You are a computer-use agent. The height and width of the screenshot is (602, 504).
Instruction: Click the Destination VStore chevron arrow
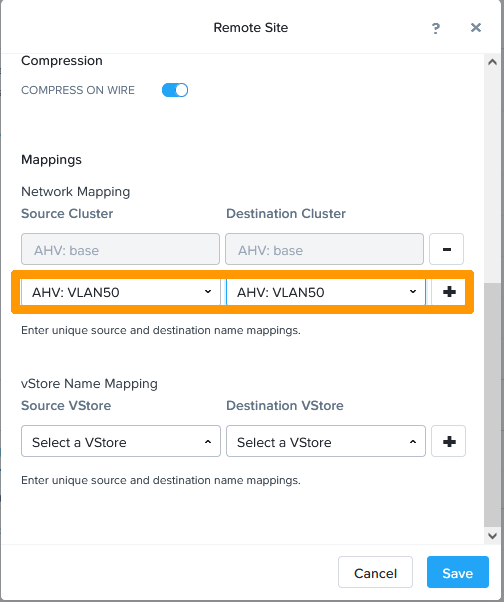click(413, 442)
